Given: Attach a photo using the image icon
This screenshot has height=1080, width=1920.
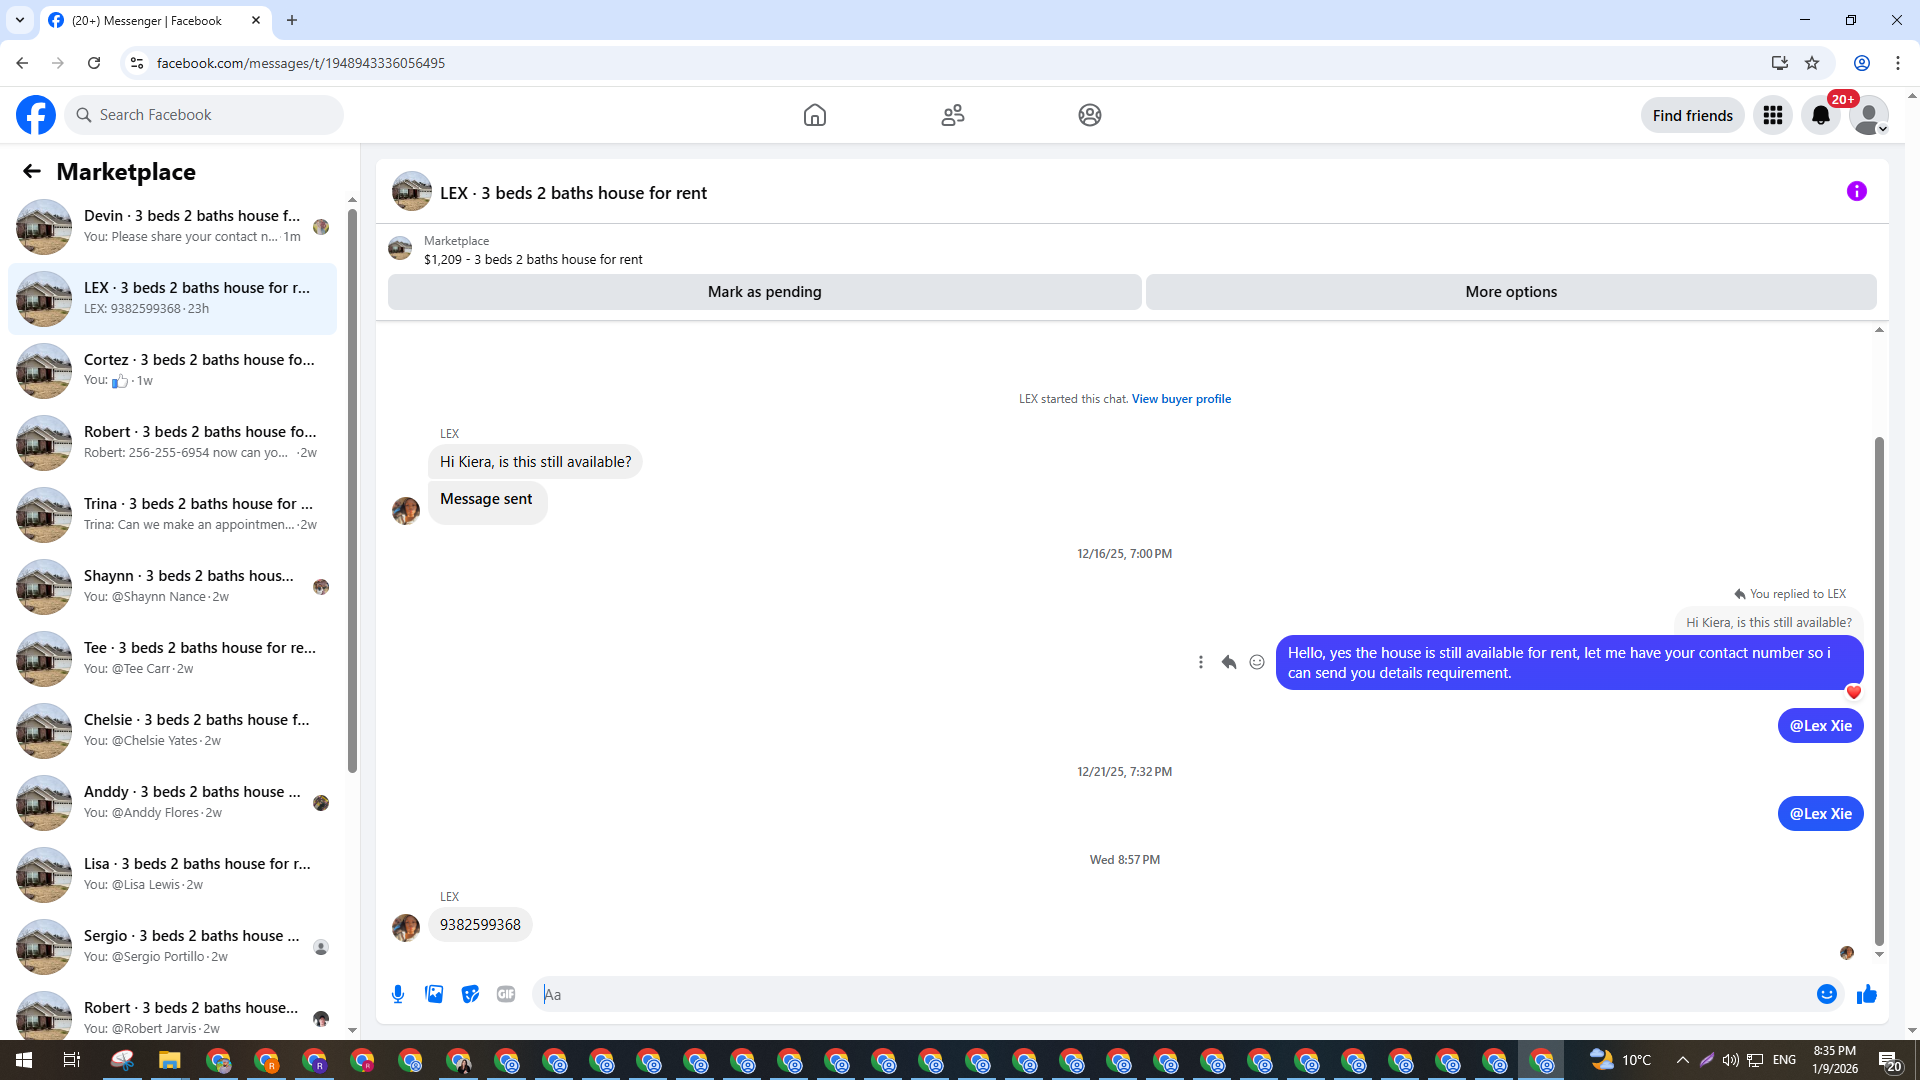Looking at the screenshot, I should 434,994.
